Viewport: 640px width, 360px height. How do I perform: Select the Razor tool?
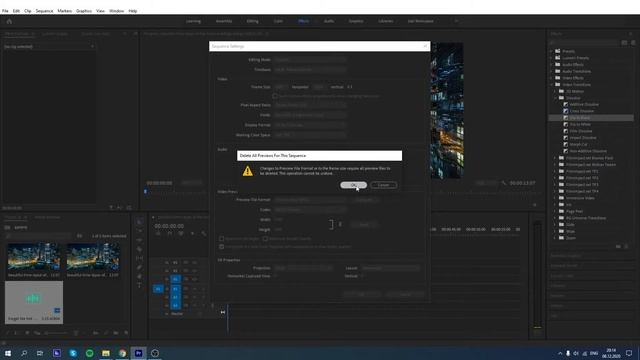[140, 249]
